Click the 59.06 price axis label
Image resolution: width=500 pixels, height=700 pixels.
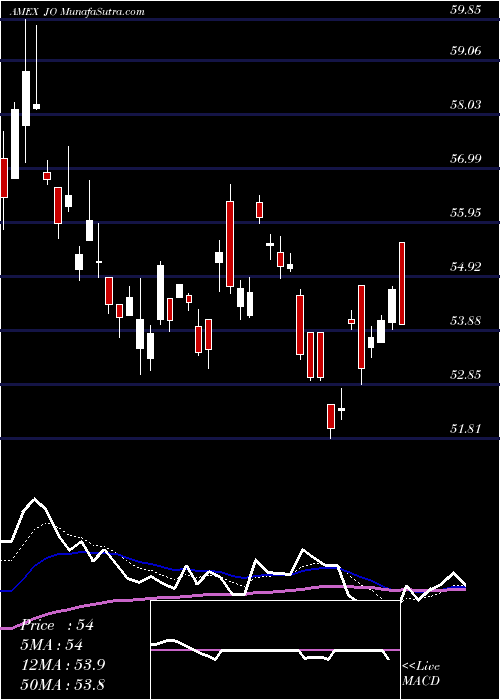click(466, 51)
